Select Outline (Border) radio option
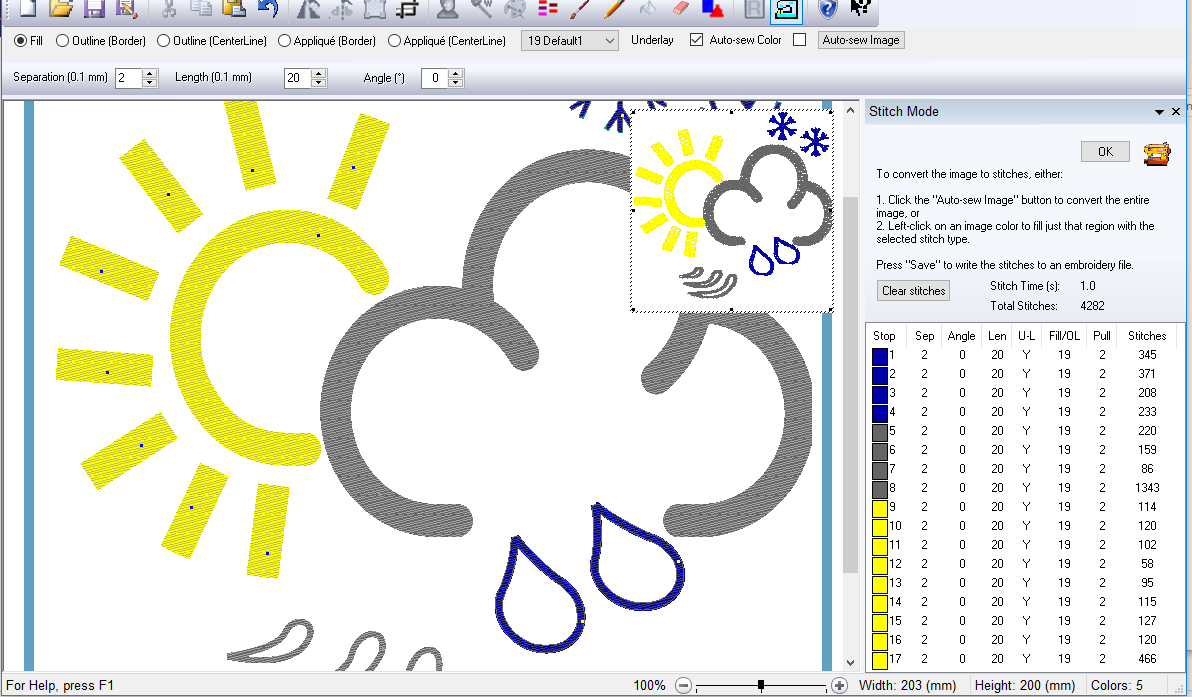This screenshot has width=1192, height=697. (62, 40)
